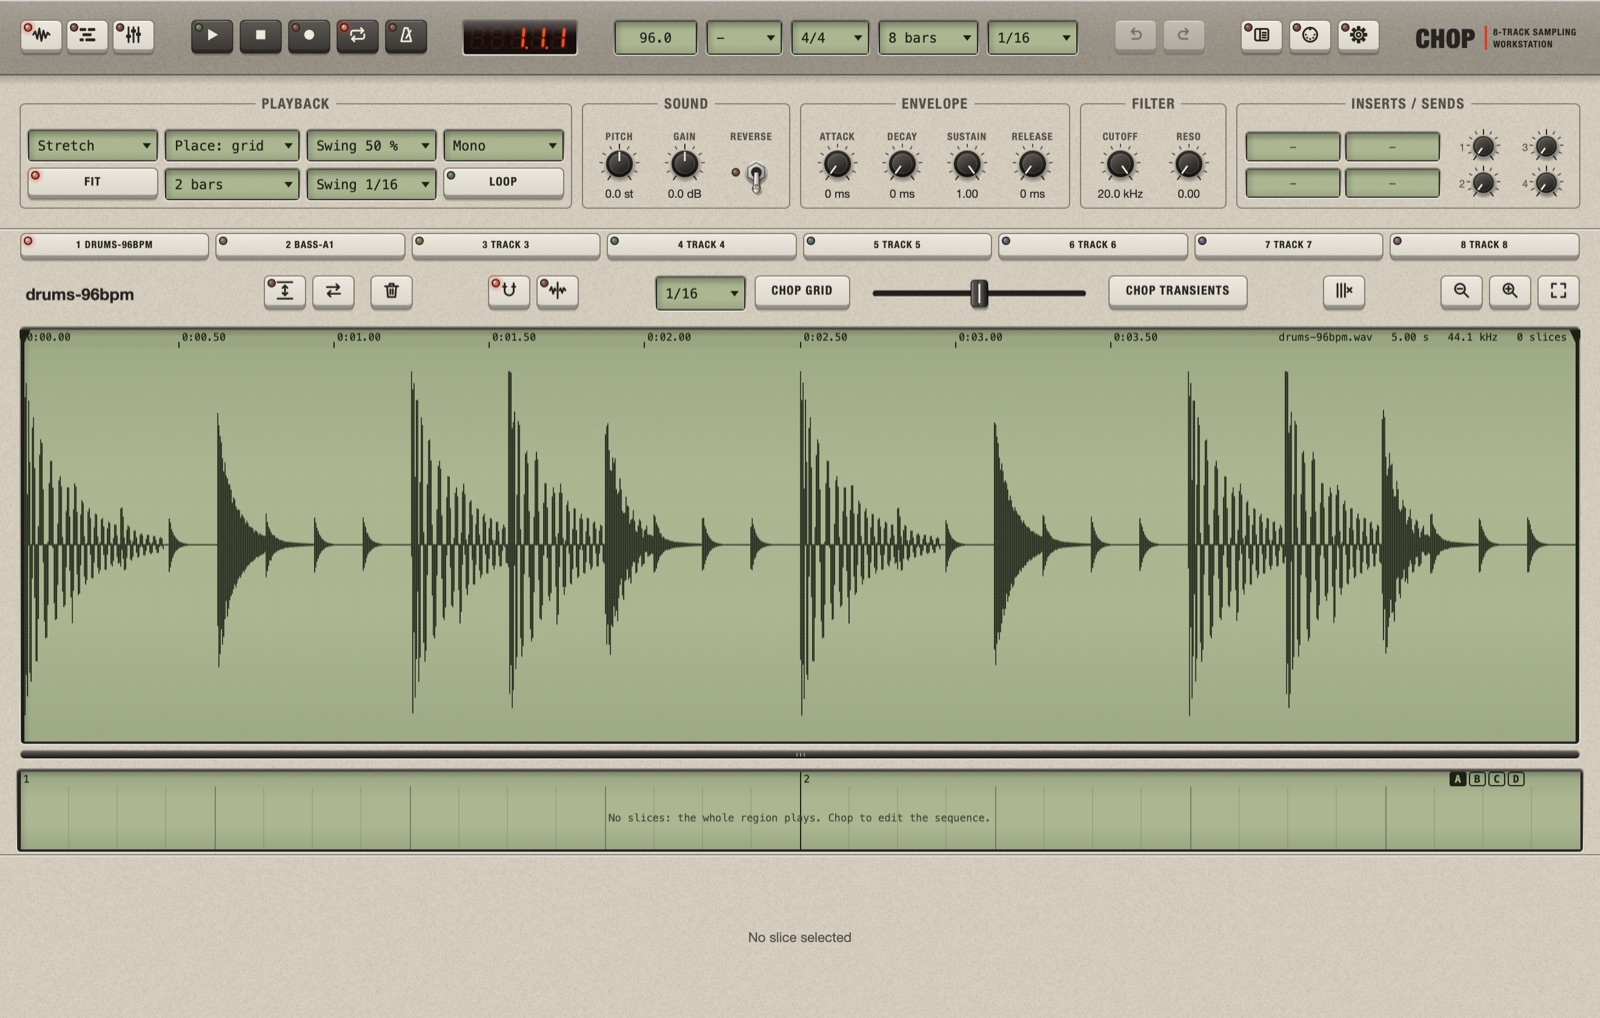Viewport: 1600px width, 1018px height.
Task: Zoom out the waveform
Action: tap(1461, 291)
